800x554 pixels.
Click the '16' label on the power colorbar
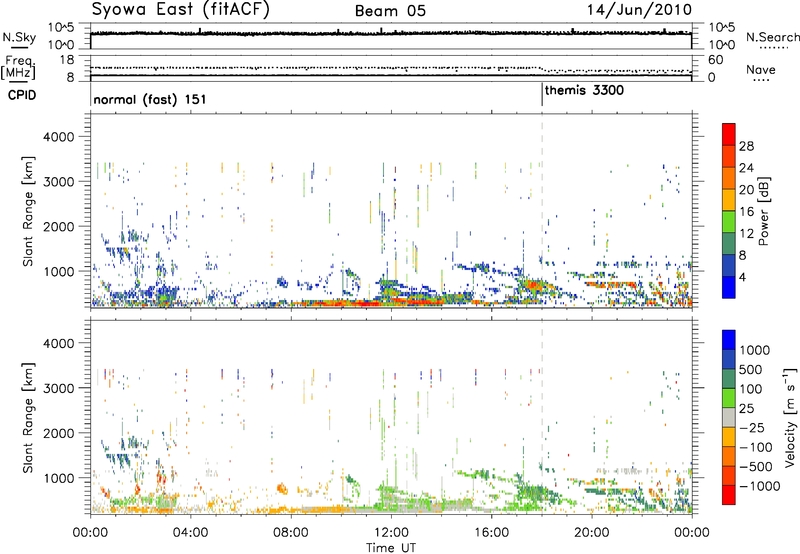(746, 212)
